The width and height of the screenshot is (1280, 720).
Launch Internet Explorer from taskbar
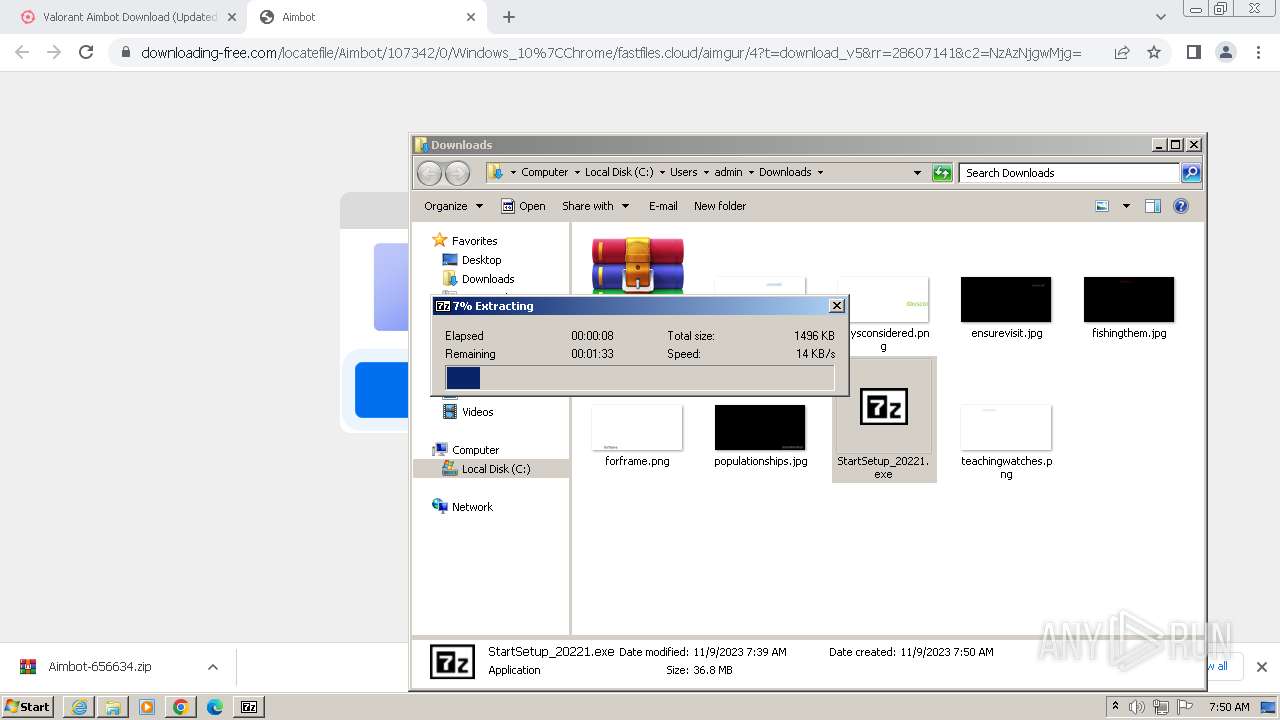tap(79, 706)
